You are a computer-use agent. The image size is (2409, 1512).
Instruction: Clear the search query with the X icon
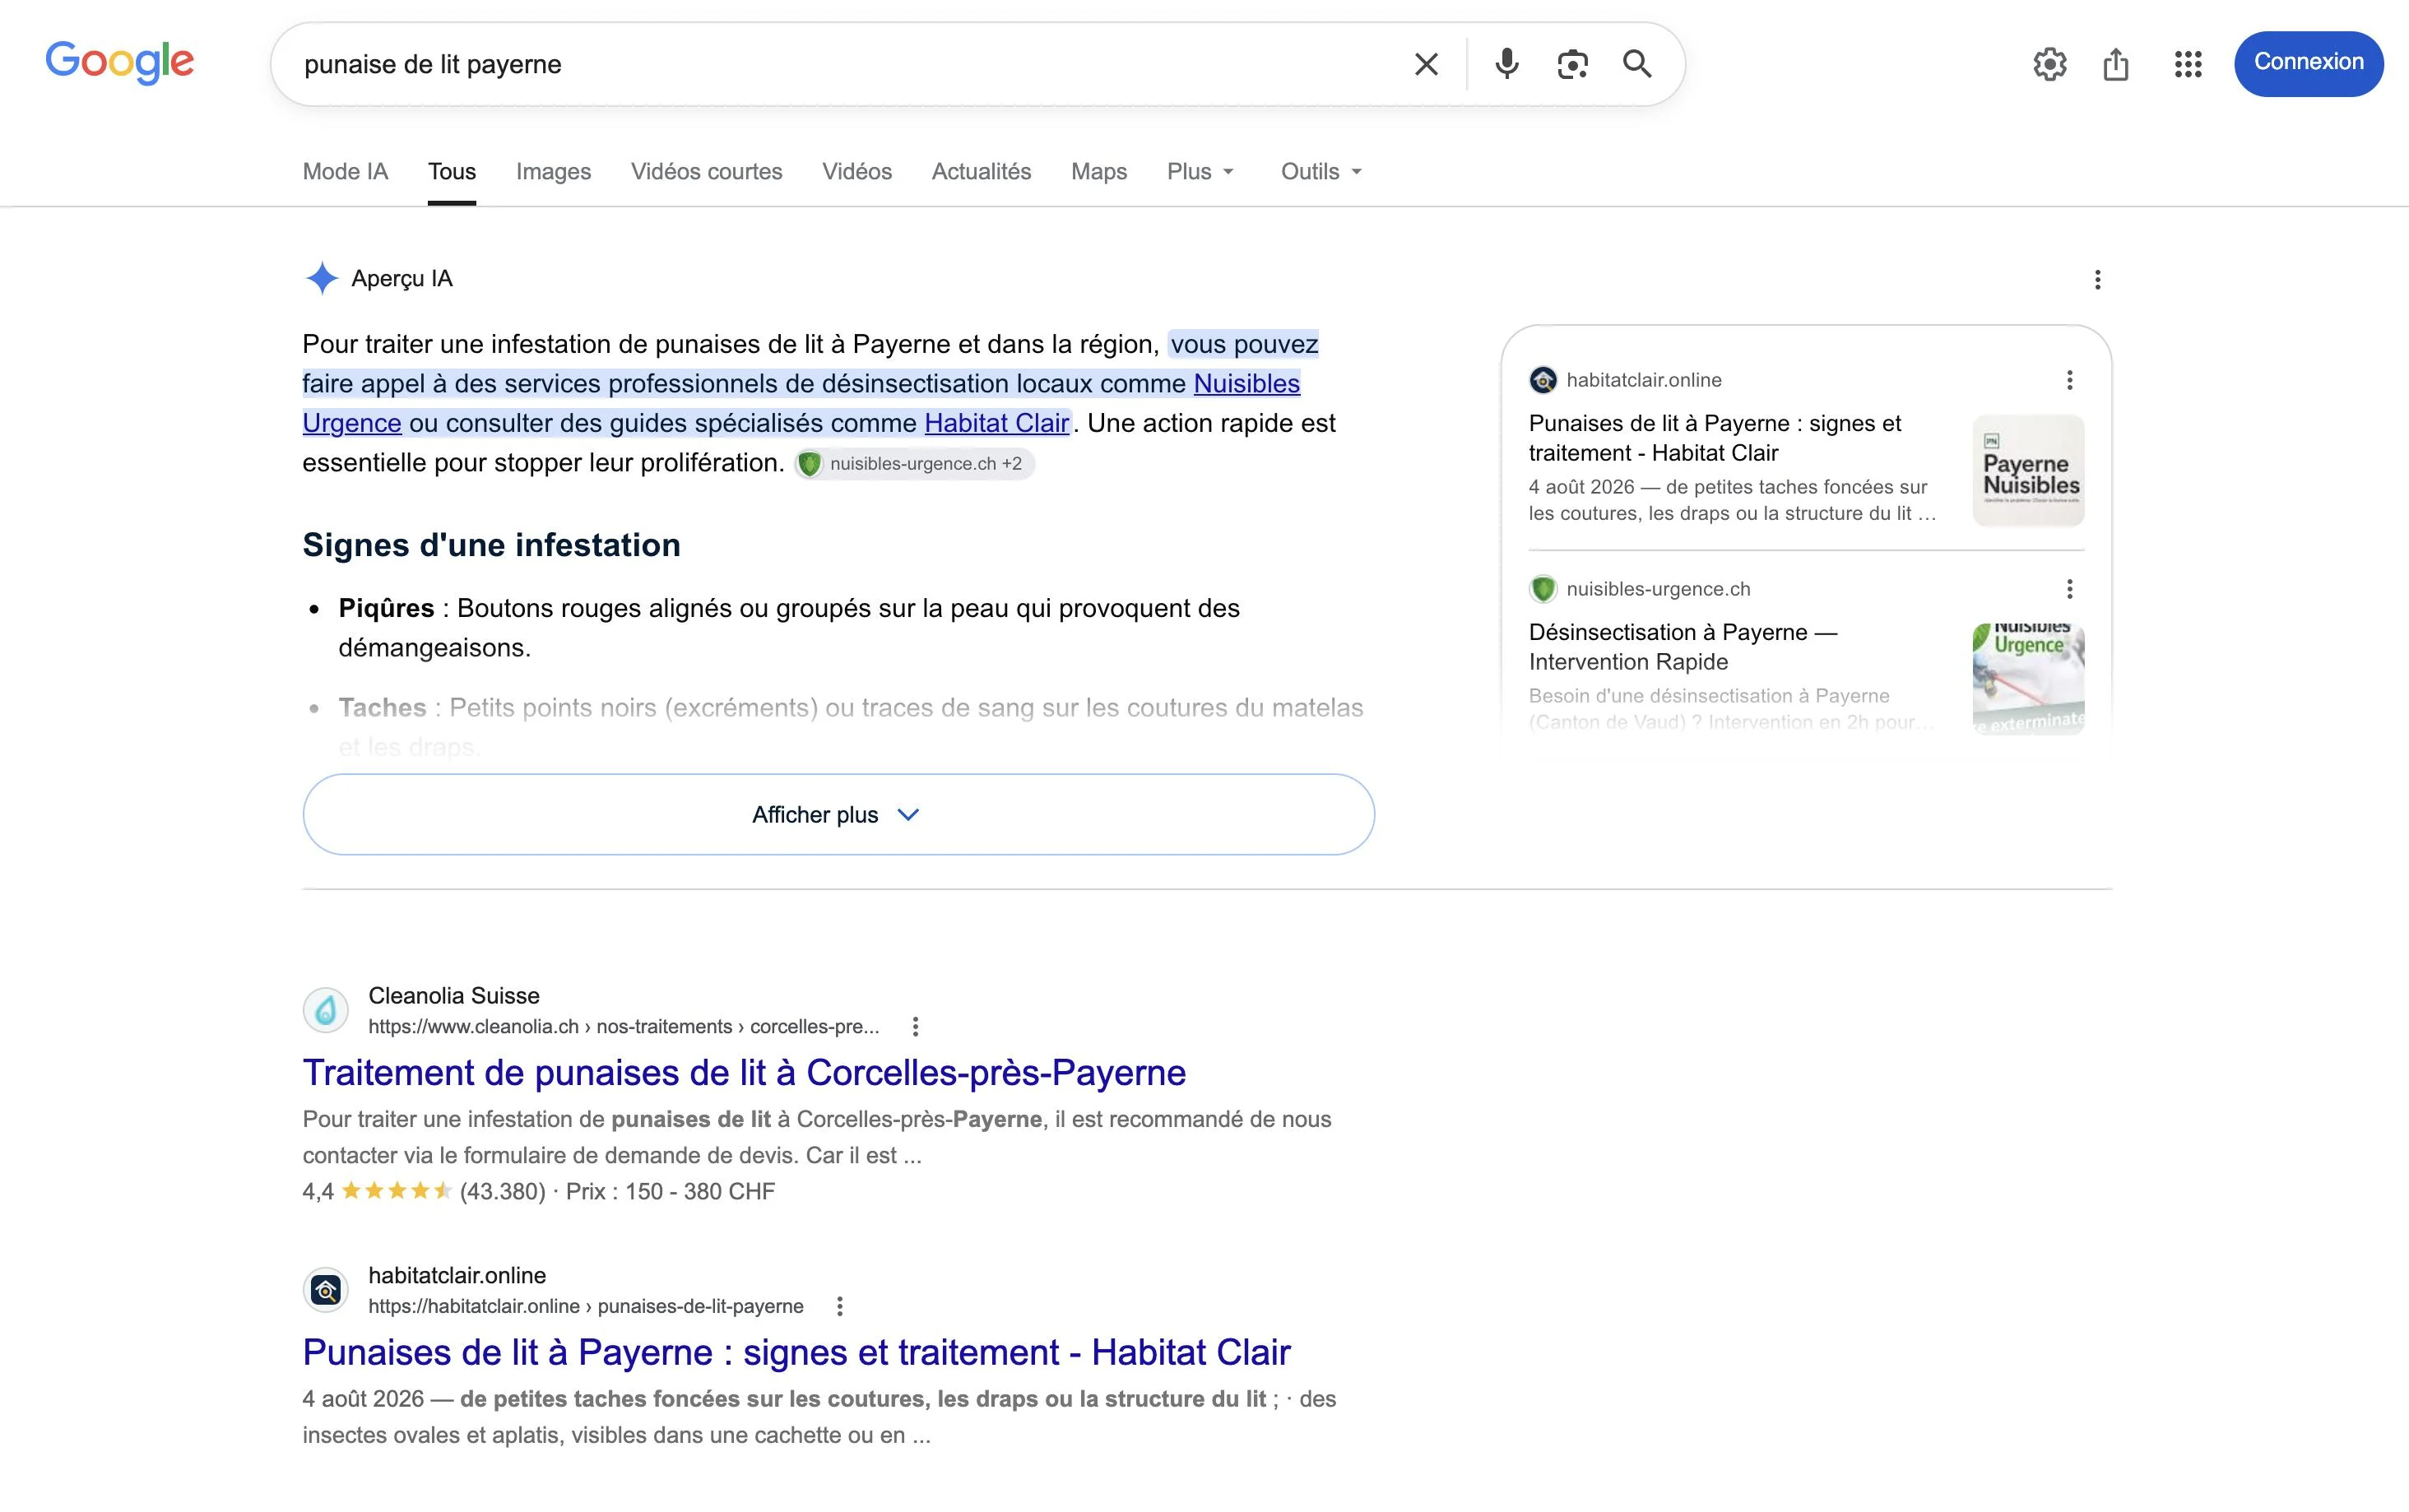[1426, 64]
